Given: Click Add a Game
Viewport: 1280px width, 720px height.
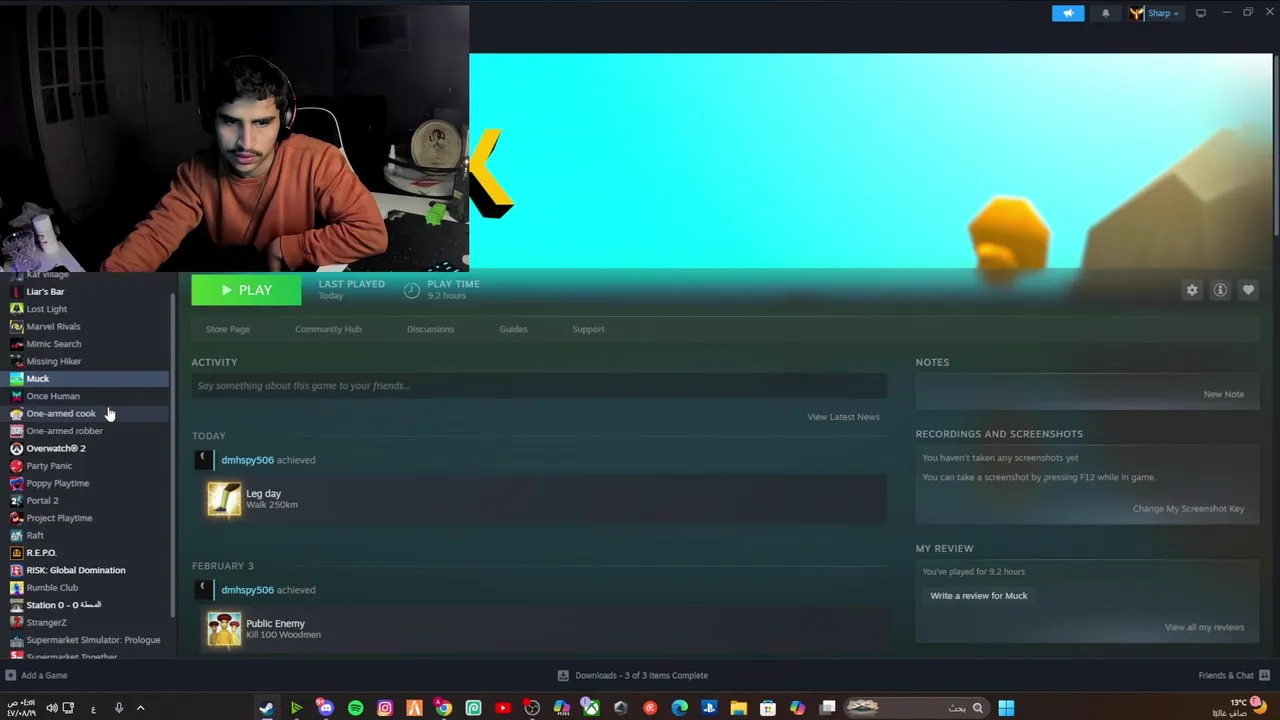Looking at the screenshot, I should [36, 676].
